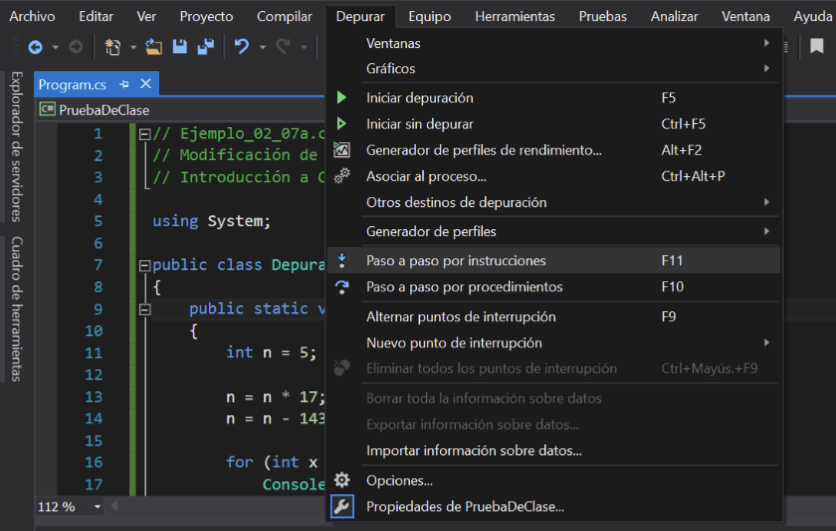Click the C# class icon beside PruebaDeClase
Image resolution: width=836 pixels, height=531 pixels.
click(x=47, y=110)
